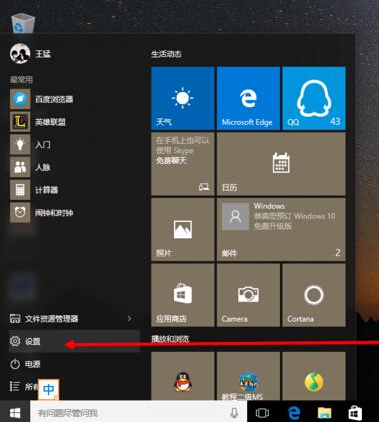Open the 教程二级MS tile
The image size is (379, 422).
(x=248, y=376)
